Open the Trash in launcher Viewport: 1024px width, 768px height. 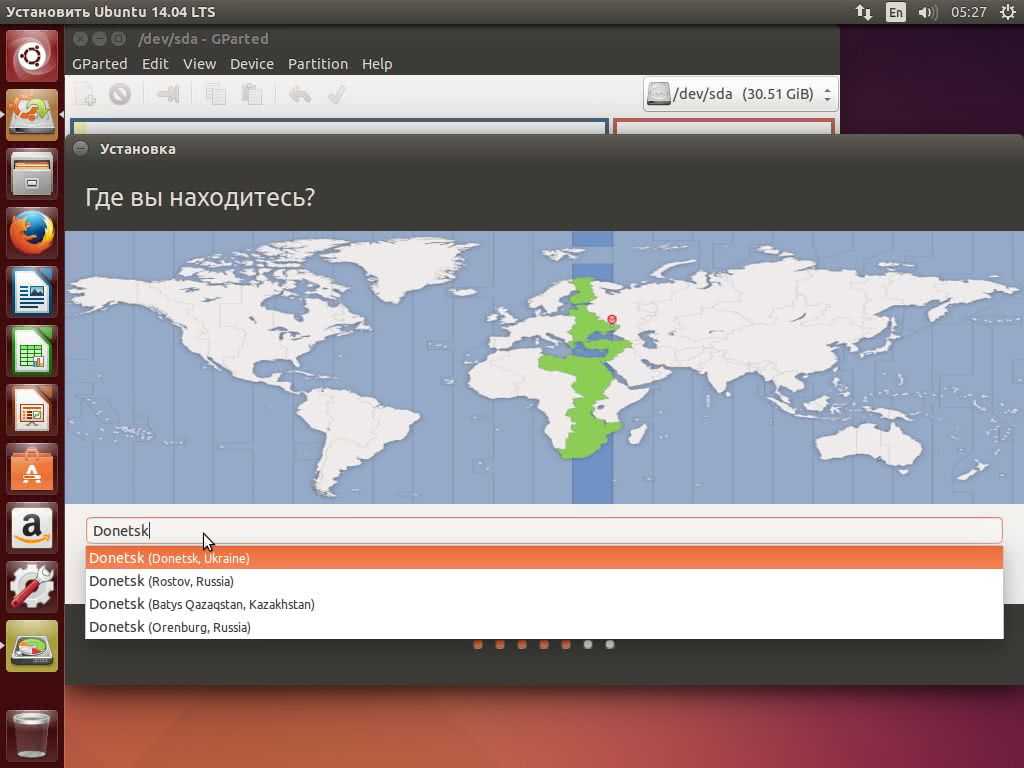click(x=32, y=735)
